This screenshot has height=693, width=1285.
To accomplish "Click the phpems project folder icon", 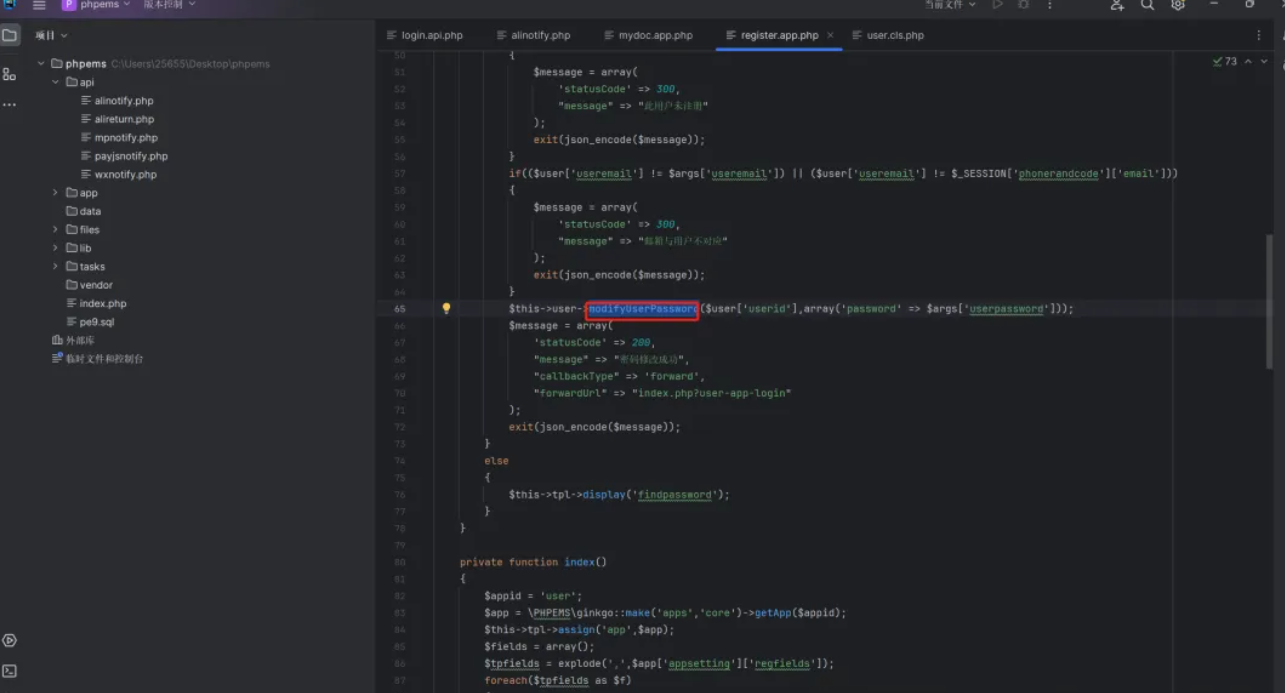I will pos(57,64).
